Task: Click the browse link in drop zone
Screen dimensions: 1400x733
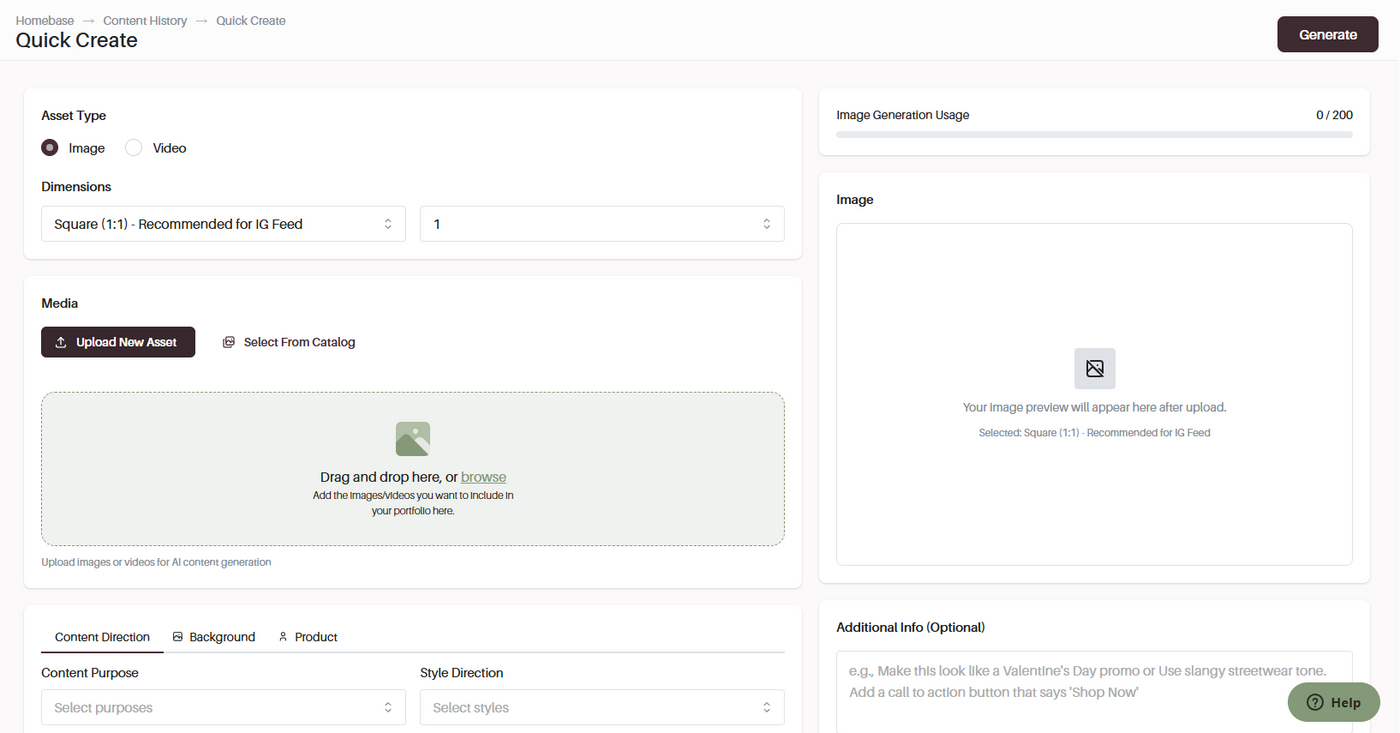Action: pos(483,477)
